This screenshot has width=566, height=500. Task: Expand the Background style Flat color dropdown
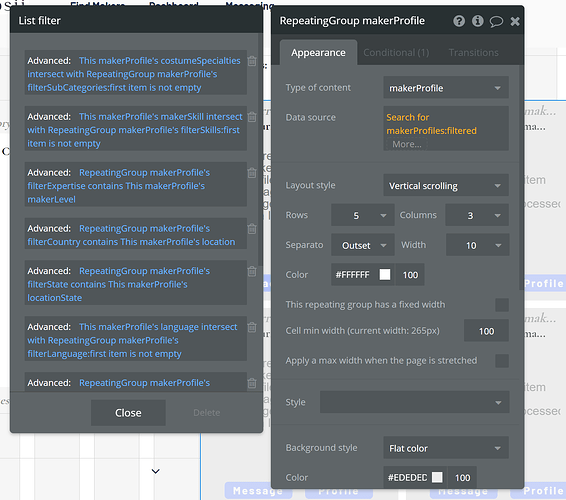point(446,448)
